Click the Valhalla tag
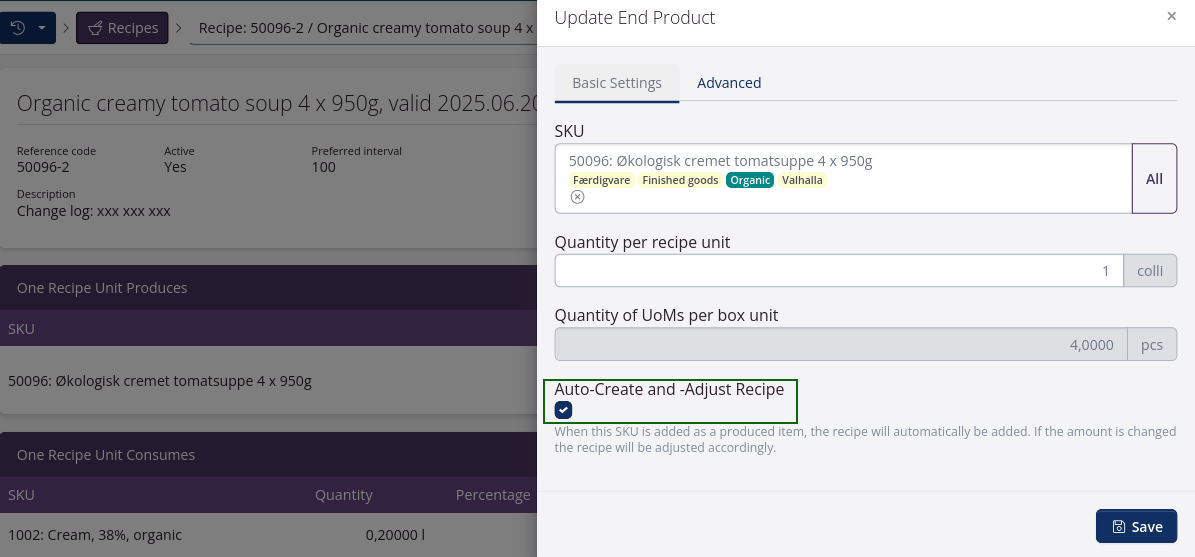The height and width of the screenshot is (557, 1195). tap(802, 180)
